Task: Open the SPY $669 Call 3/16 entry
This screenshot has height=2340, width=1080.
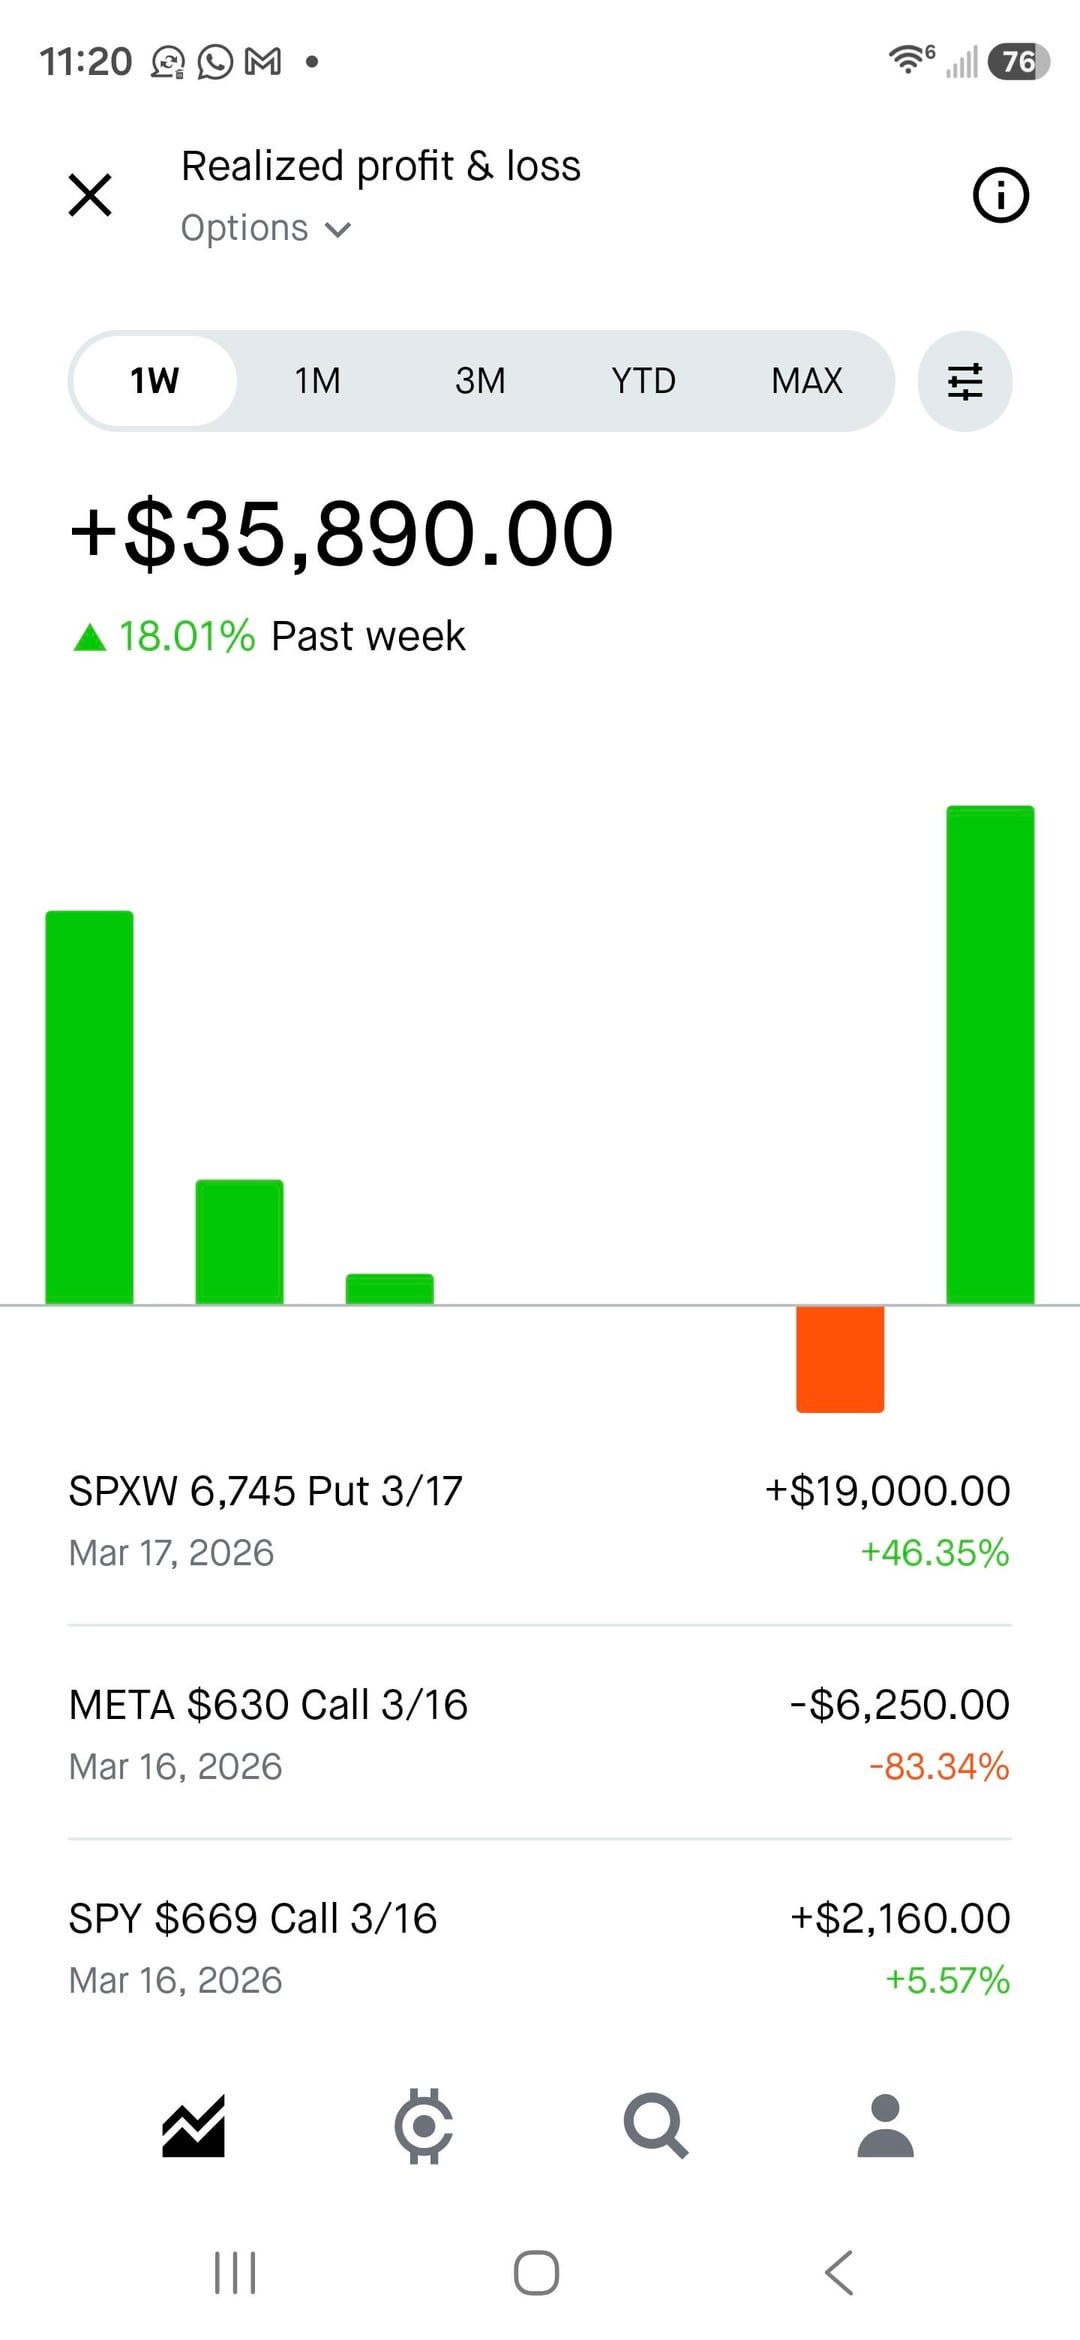Action: [x=539, y=1947]
